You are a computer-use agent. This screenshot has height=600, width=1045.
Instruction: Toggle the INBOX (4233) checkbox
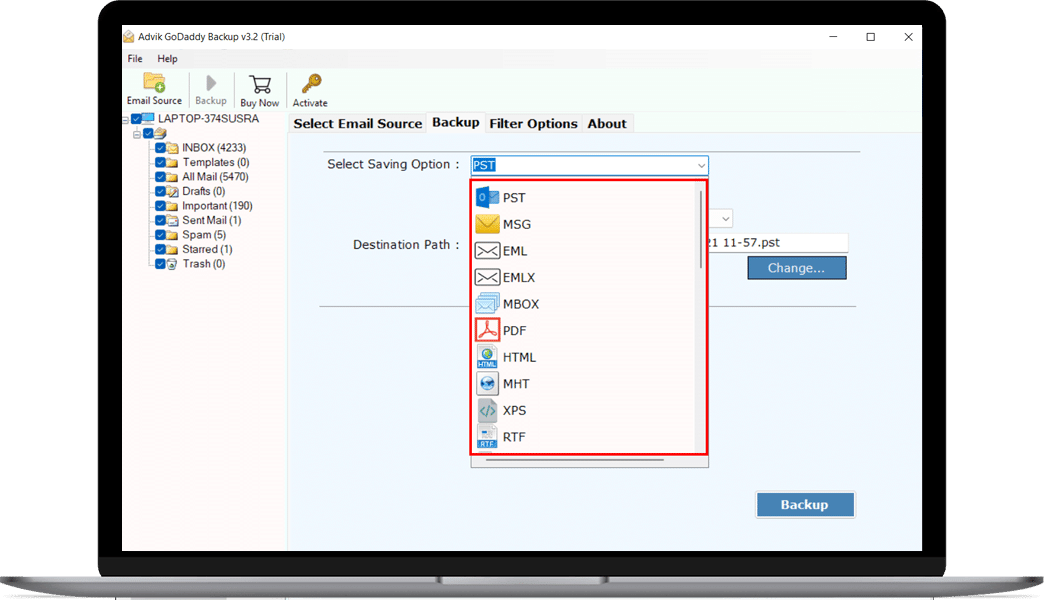tap(161, 148)
